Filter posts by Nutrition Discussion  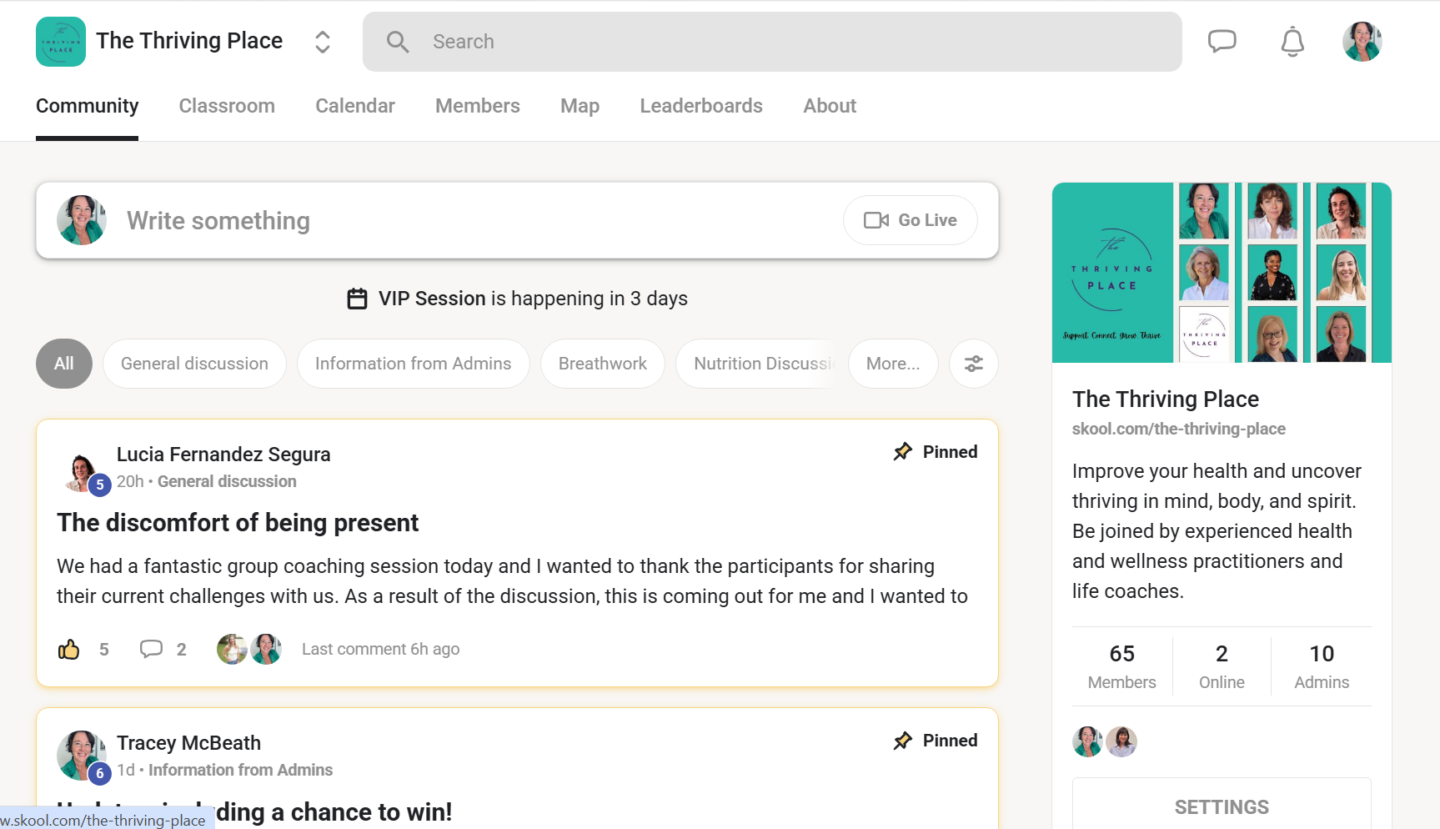click(x=758, y=364)
